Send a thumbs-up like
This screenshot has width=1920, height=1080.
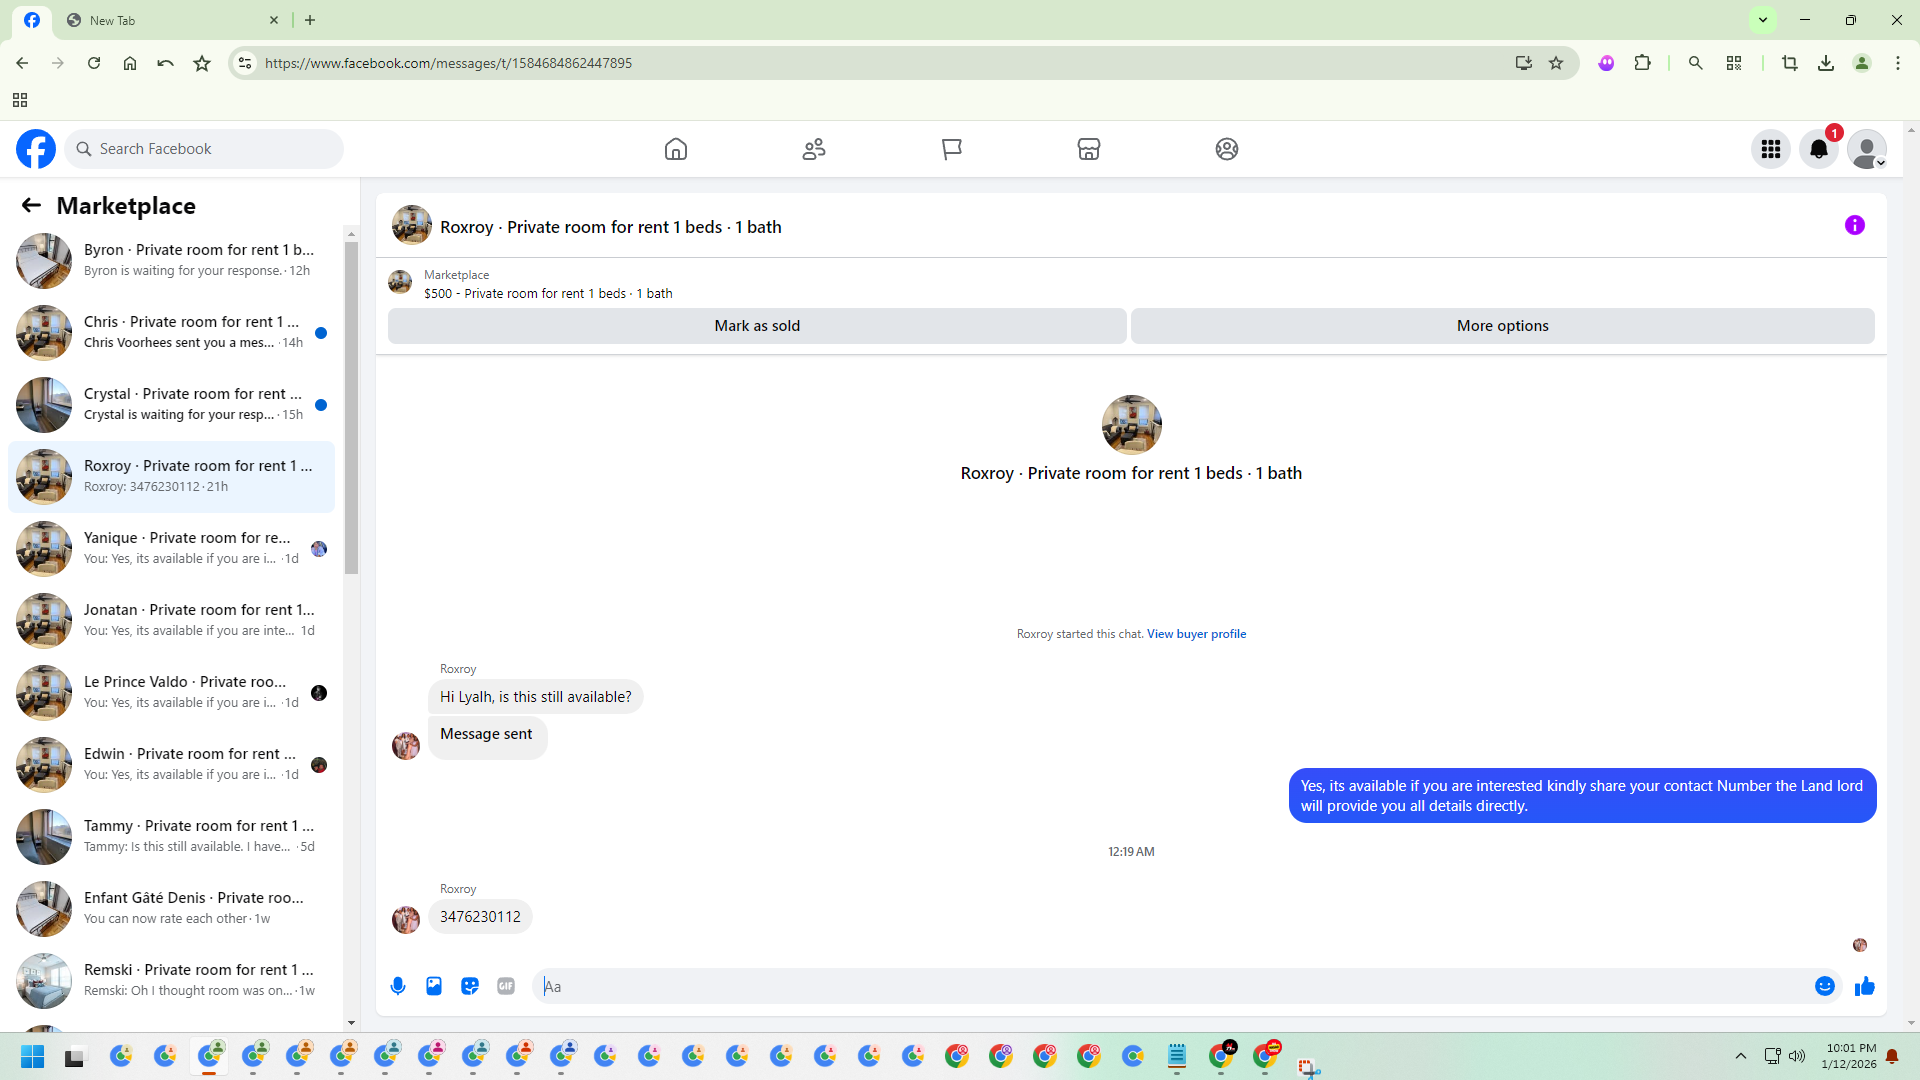tap(1865, 987)
